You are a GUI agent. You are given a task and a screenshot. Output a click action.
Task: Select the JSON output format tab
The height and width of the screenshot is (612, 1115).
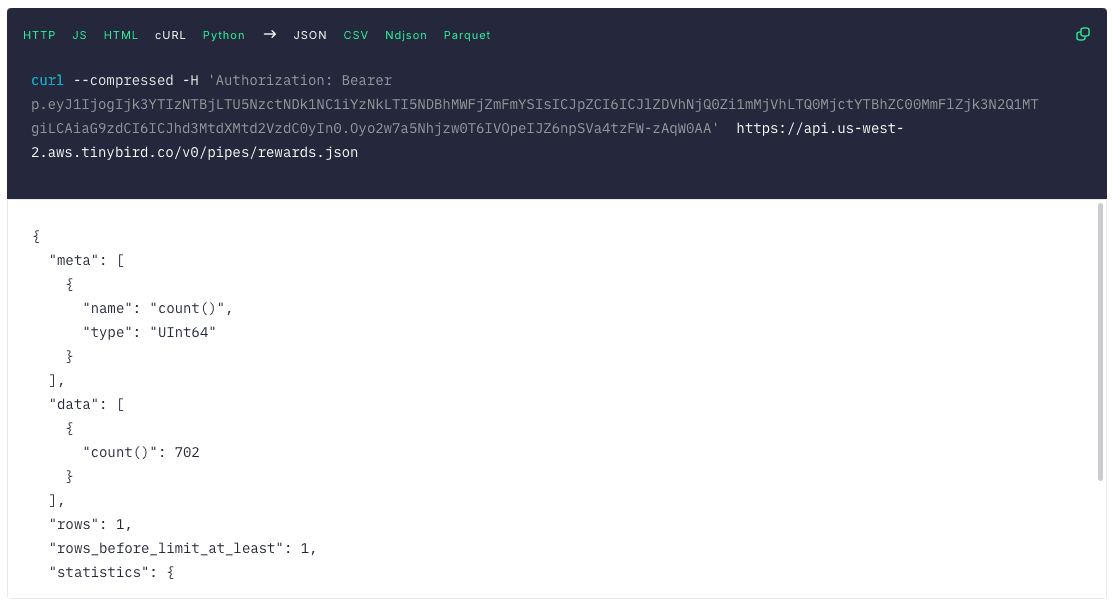pos(310,35)
